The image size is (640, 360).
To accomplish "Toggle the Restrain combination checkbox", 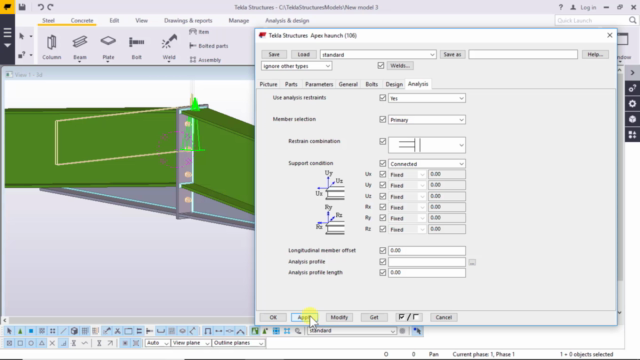I will pos(382,141).
